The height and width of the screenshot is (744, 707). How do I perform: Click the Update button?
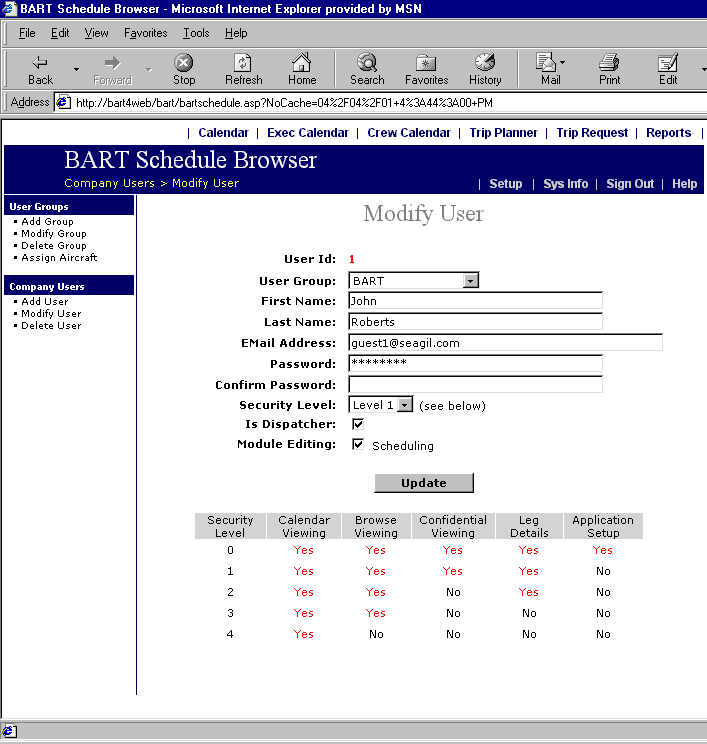tap(424, 483)
